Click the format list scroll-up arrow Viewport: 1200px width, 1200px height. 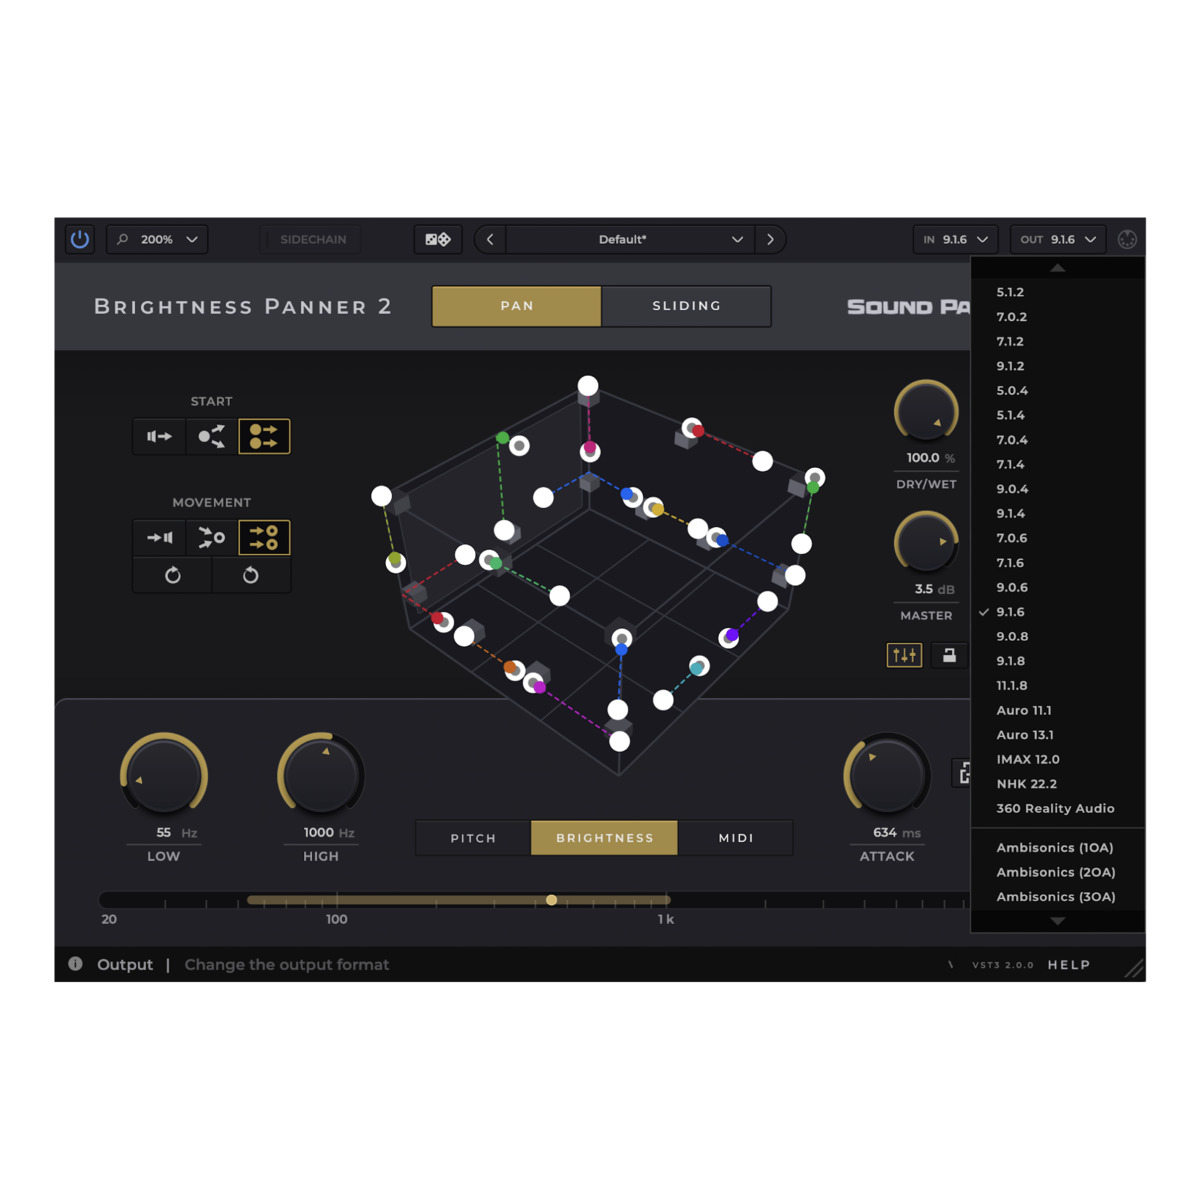coord(1057,268)
